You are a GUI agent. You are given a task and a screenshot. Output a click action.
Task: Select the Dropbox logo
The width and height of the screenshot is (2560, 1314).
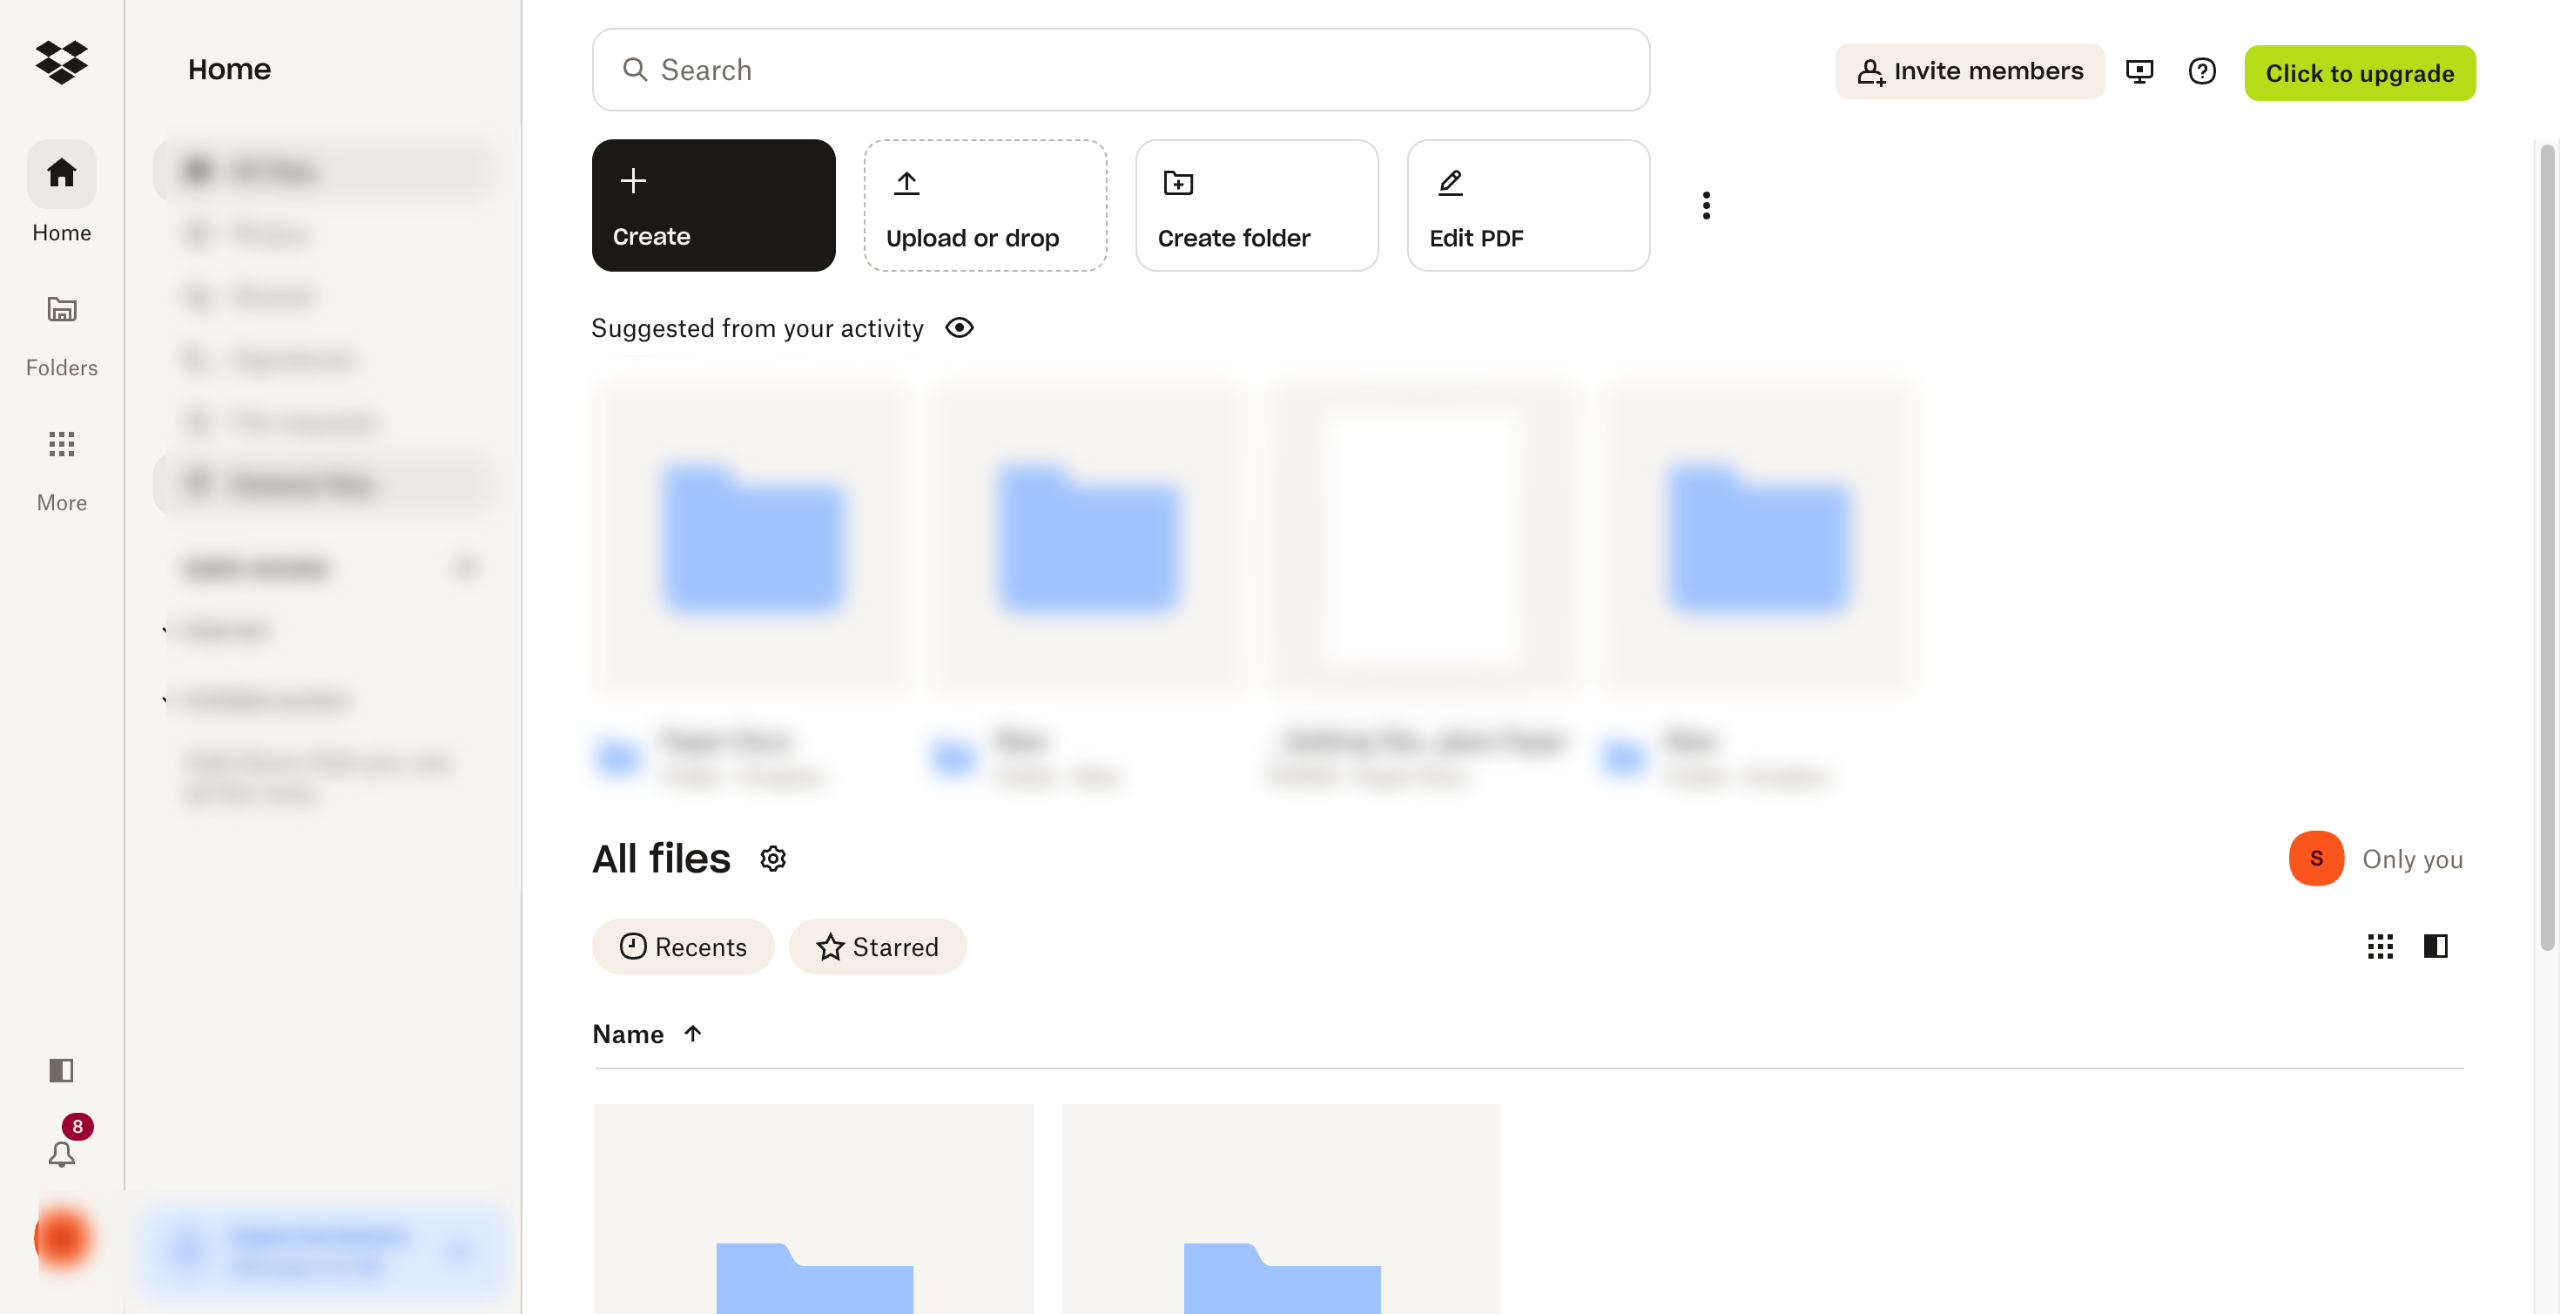pyautogui.click(x=61, y=63)
